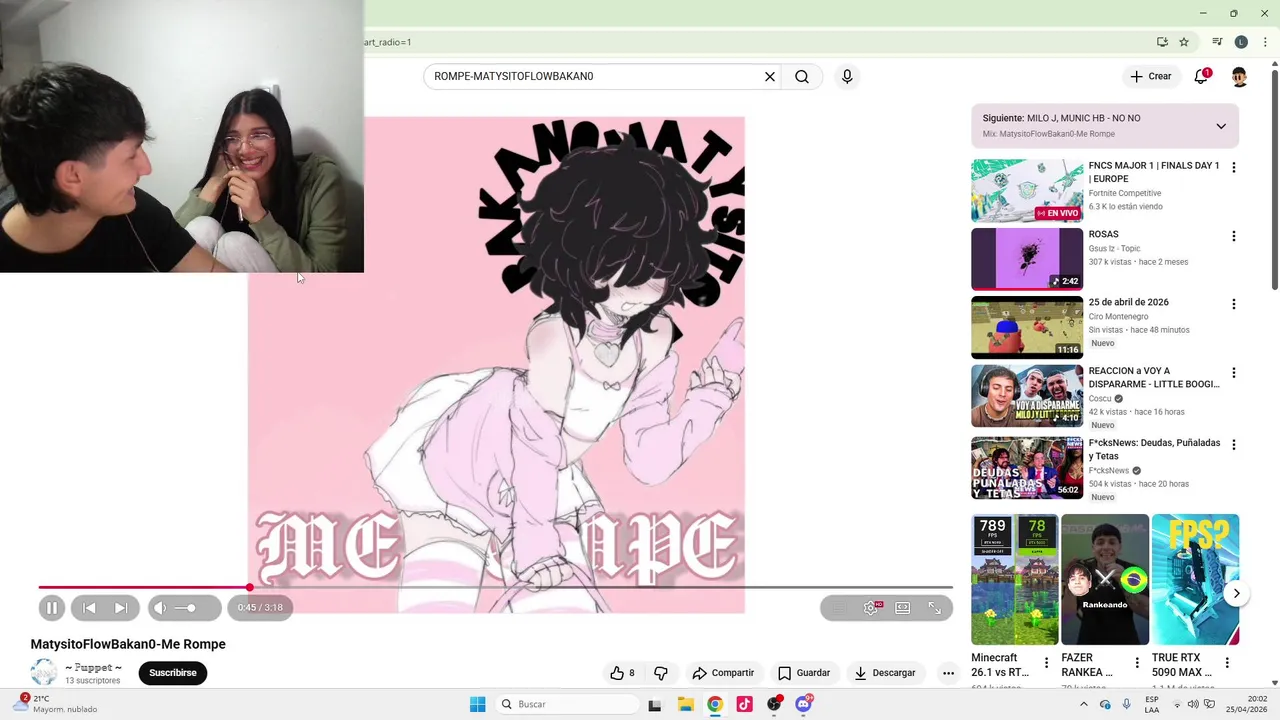Open Windows Start menu
Image resolution: width=1280 pixels, height=720 pixels.
(x=478, y=704)
